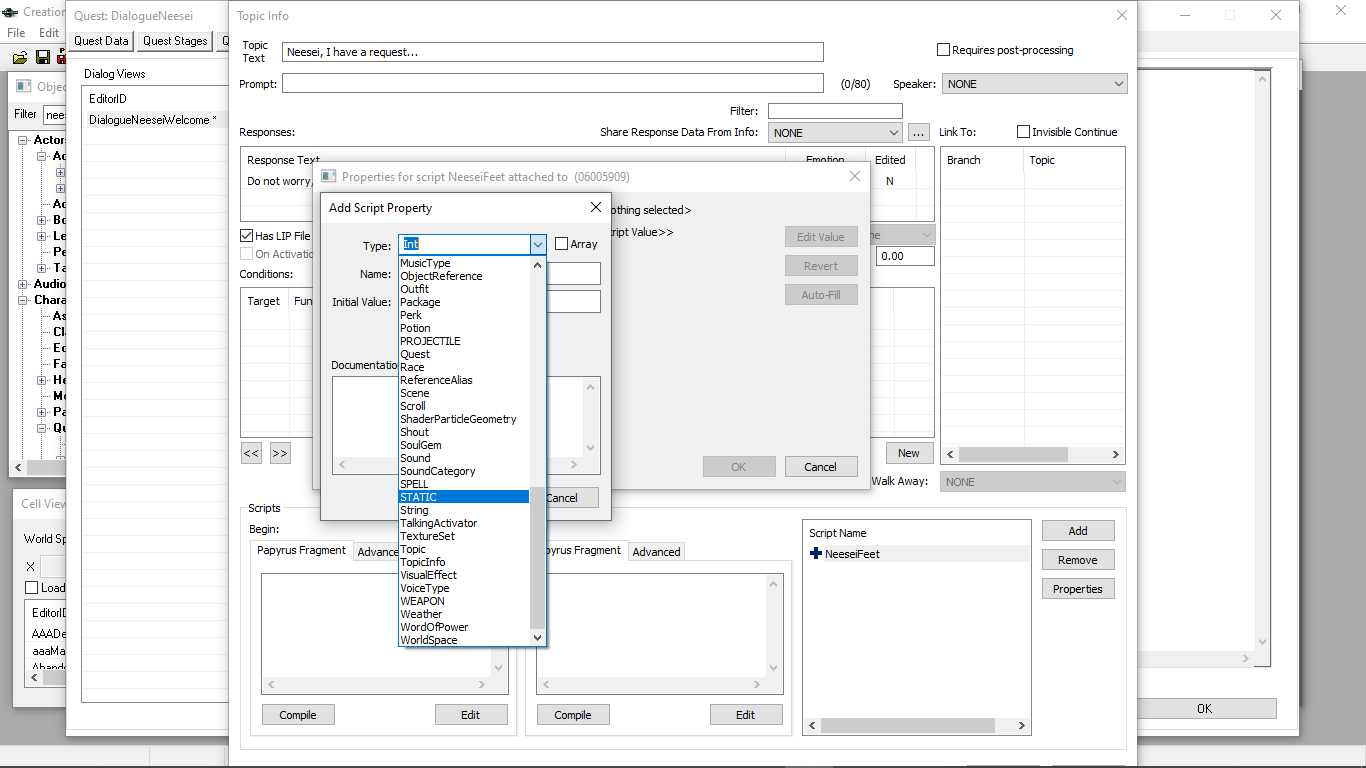Image resolution: width=1366 pixels, height=768 pixels.
Task: Click the Save disk toolbar icon
Action: (43, 58)
